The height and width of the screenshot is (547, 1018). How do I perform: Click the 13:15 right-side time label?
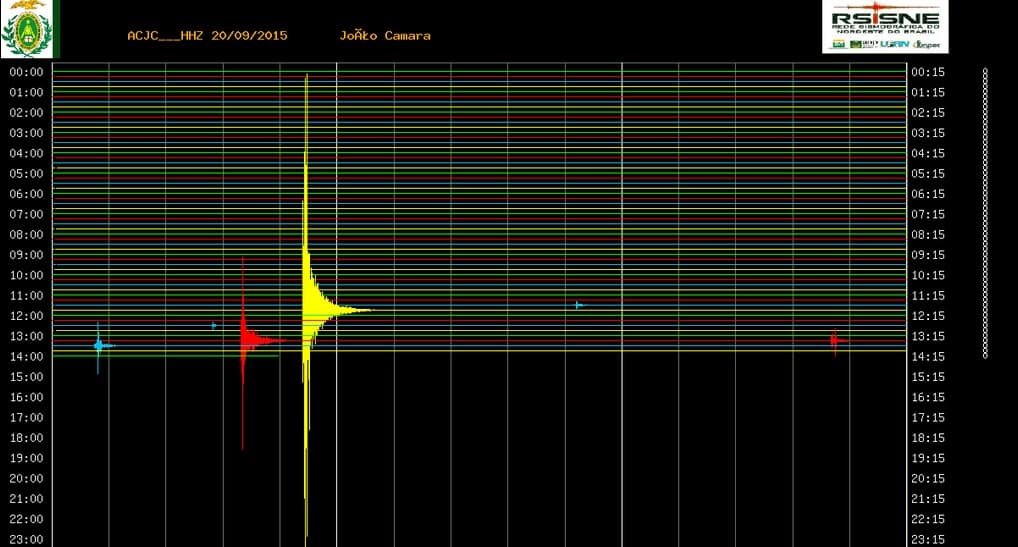(x=928, y=336)
